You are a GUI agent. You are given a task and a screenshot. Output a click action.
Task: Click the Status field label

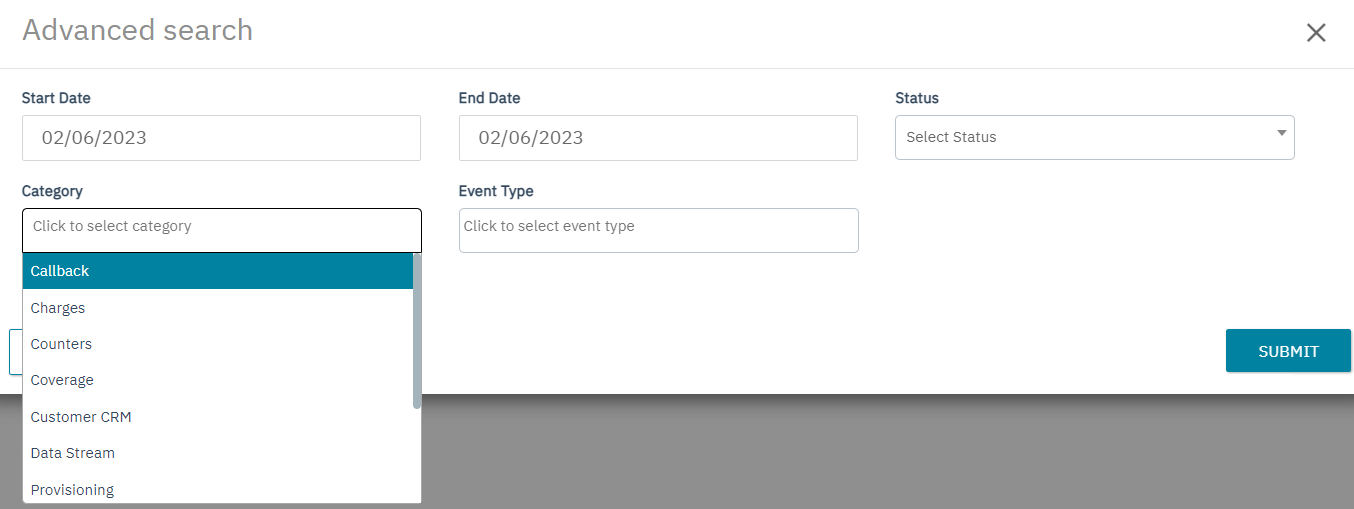click(x=917, y=98)
